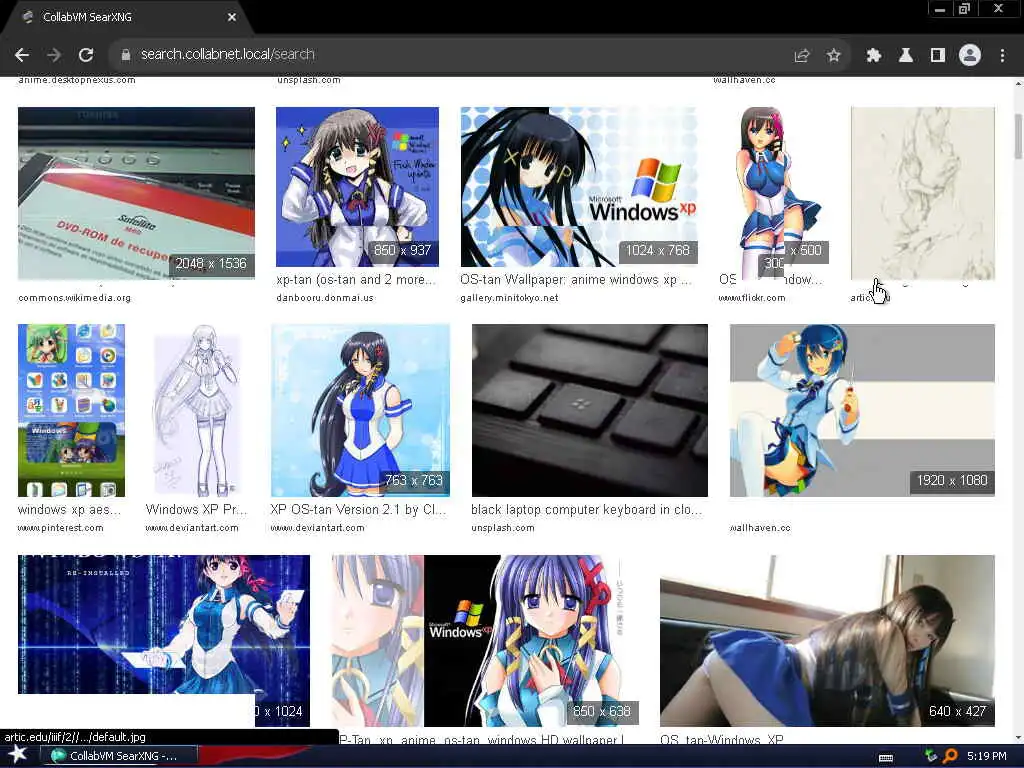Close the CollabVM SearXNG tab

[232, 17]
